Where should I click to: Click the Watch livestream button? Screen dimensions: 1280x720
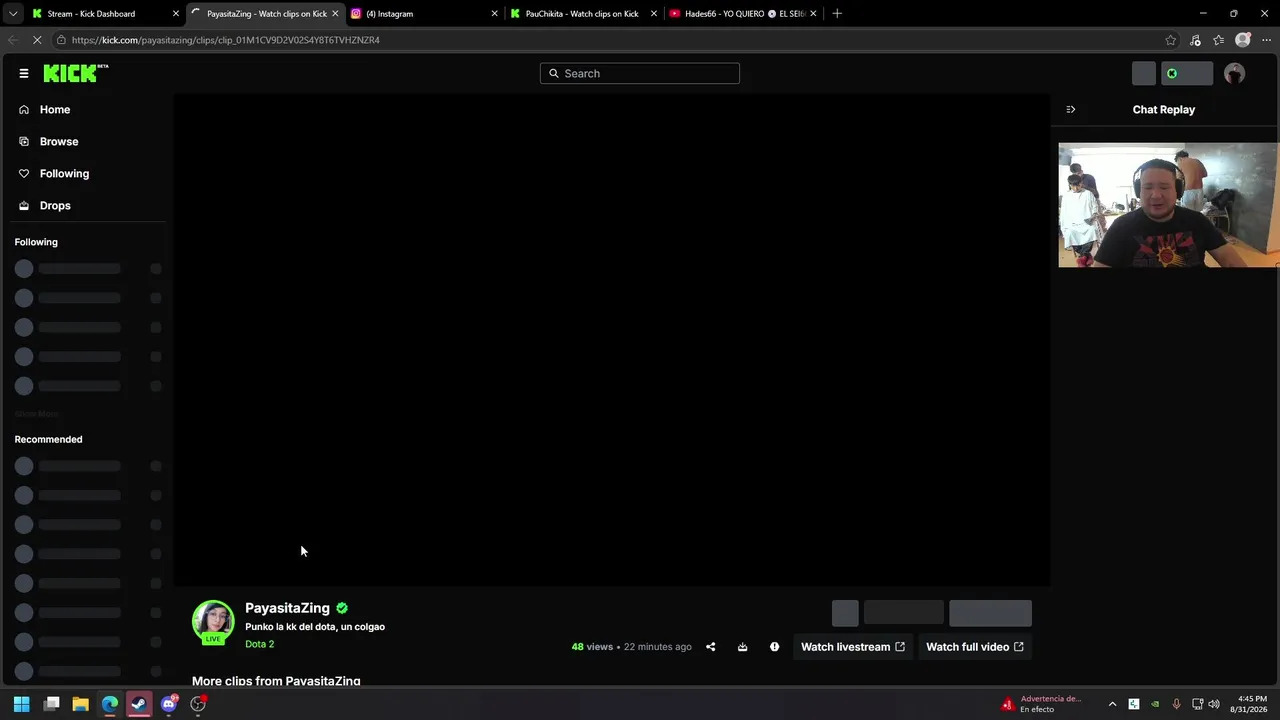point(852,647)
